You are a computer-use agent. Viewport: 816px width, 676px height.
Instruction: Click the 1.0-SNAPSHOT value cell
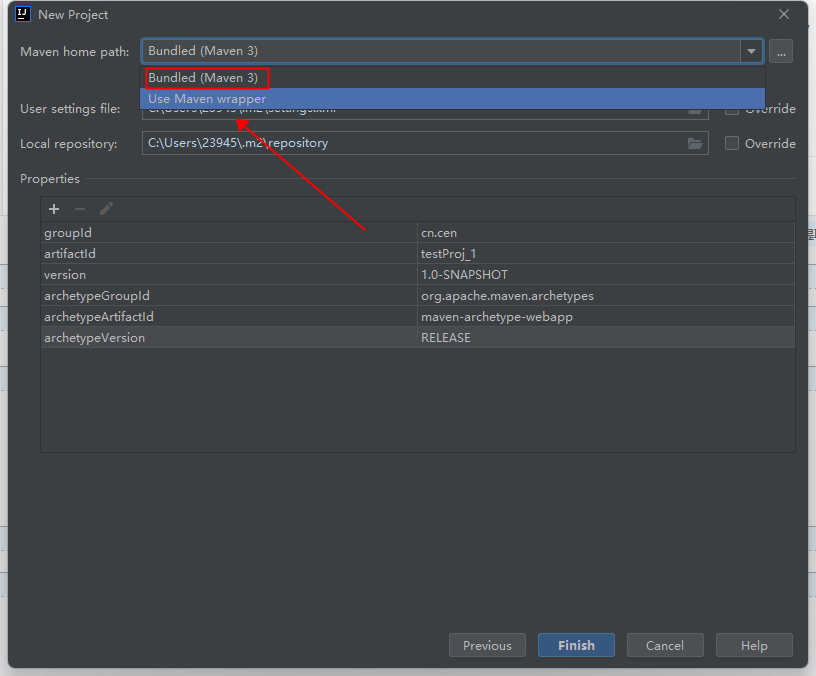[606, 275]
